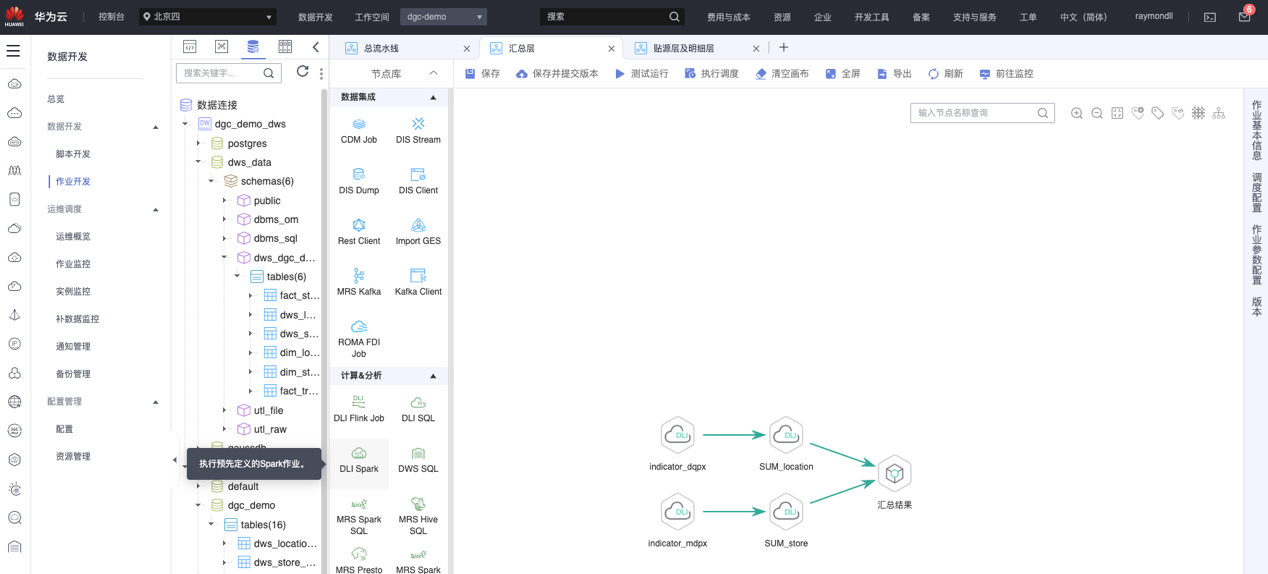The image size is (1268, 574).
Task: Zoom in on the canvas
Action: tap(1077, 113)
